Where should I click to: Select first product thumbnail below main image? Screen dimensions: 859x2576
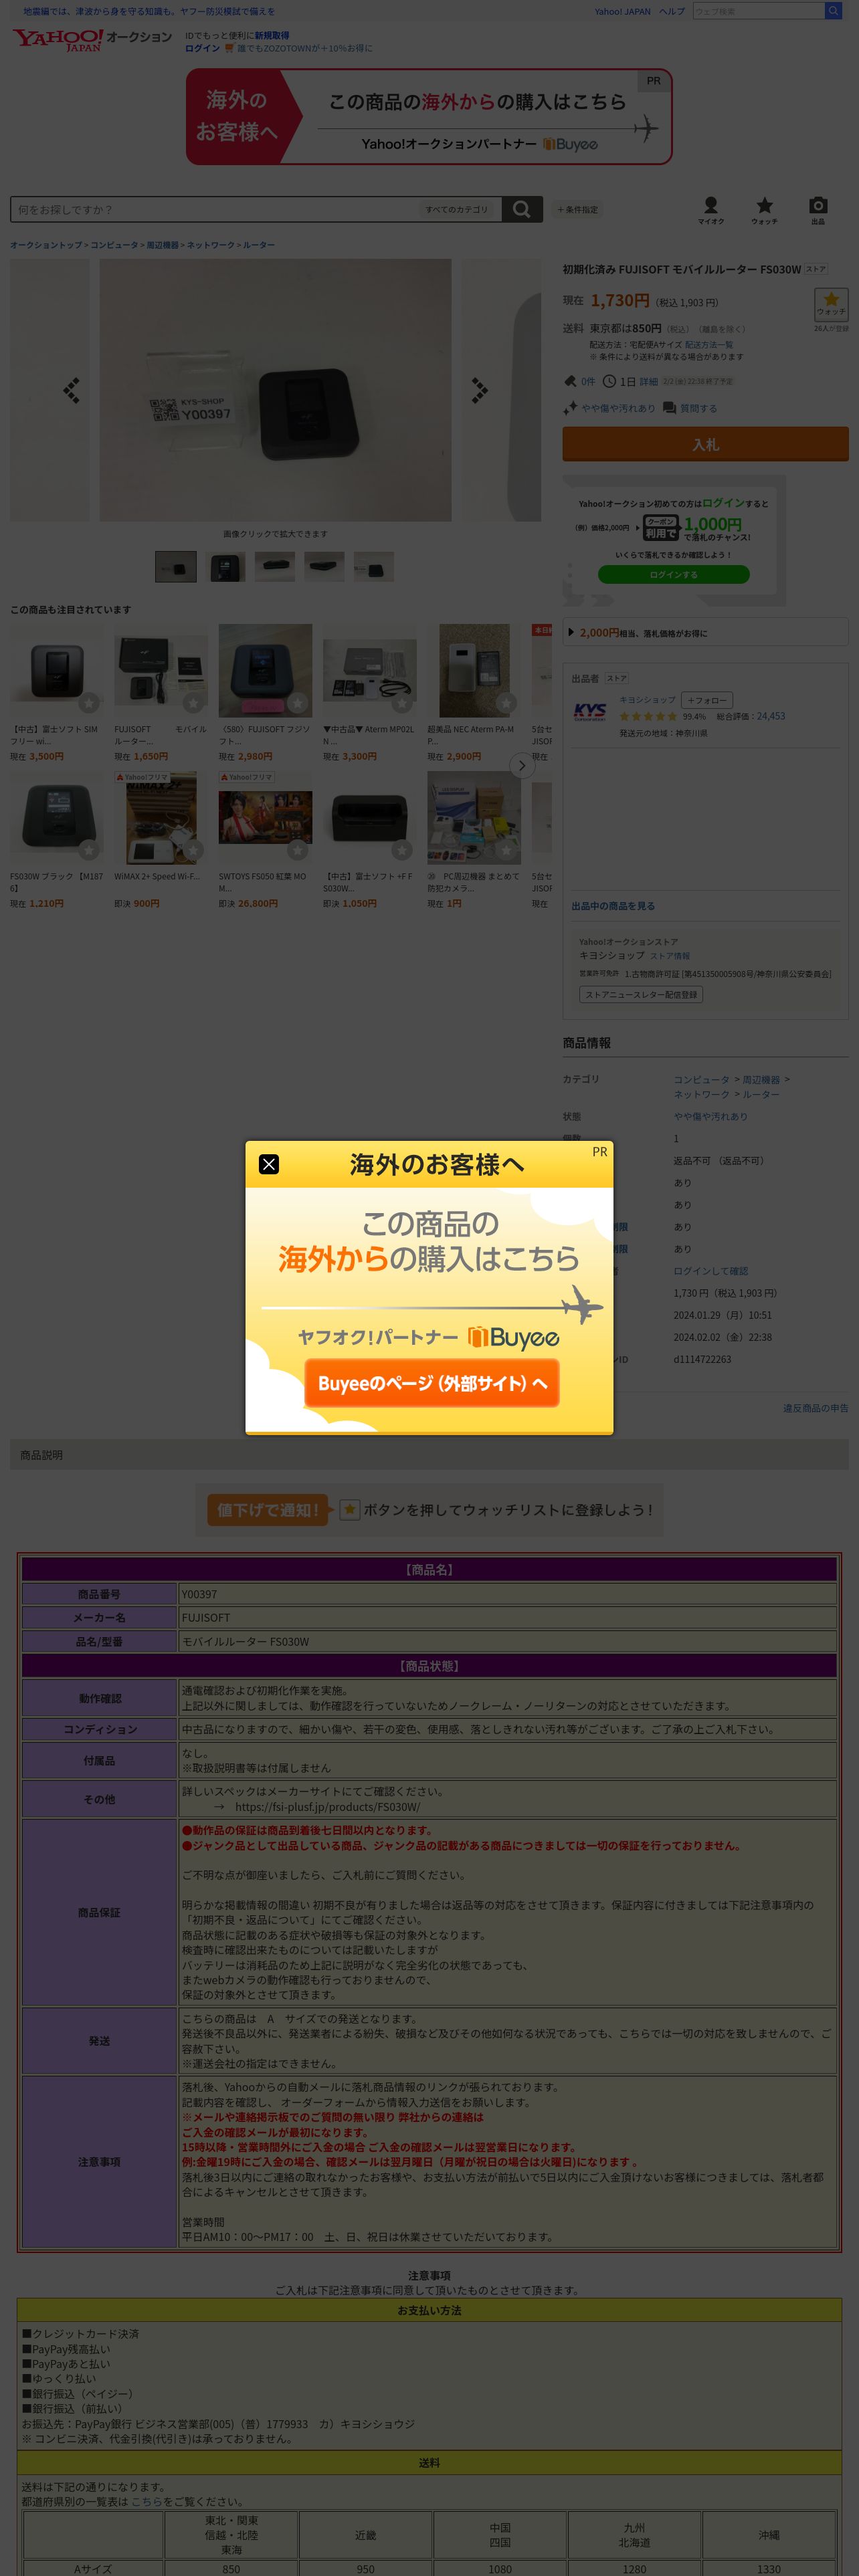176,567
